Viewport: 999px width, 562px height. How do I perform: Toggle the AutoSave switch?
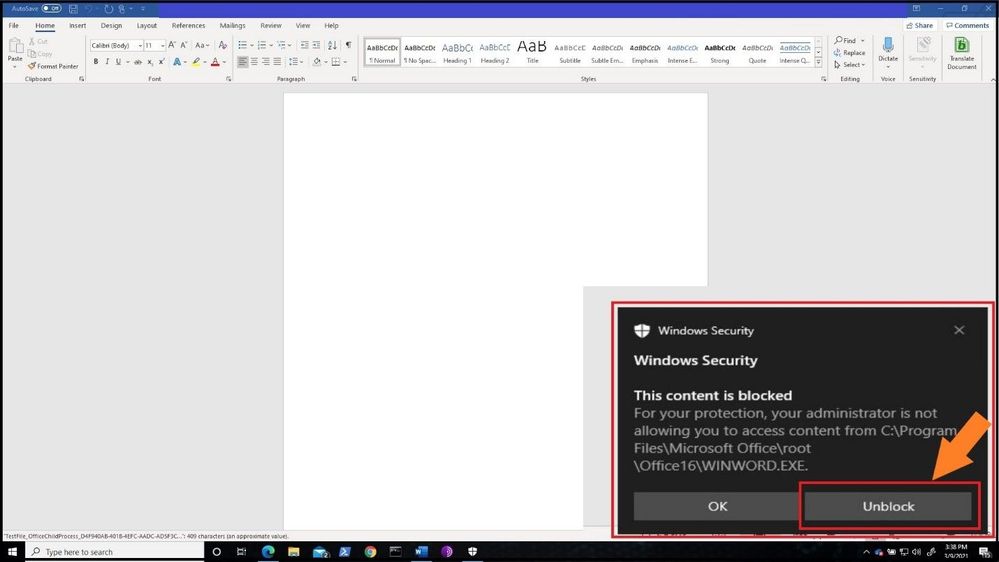click(x=52, y=8)
